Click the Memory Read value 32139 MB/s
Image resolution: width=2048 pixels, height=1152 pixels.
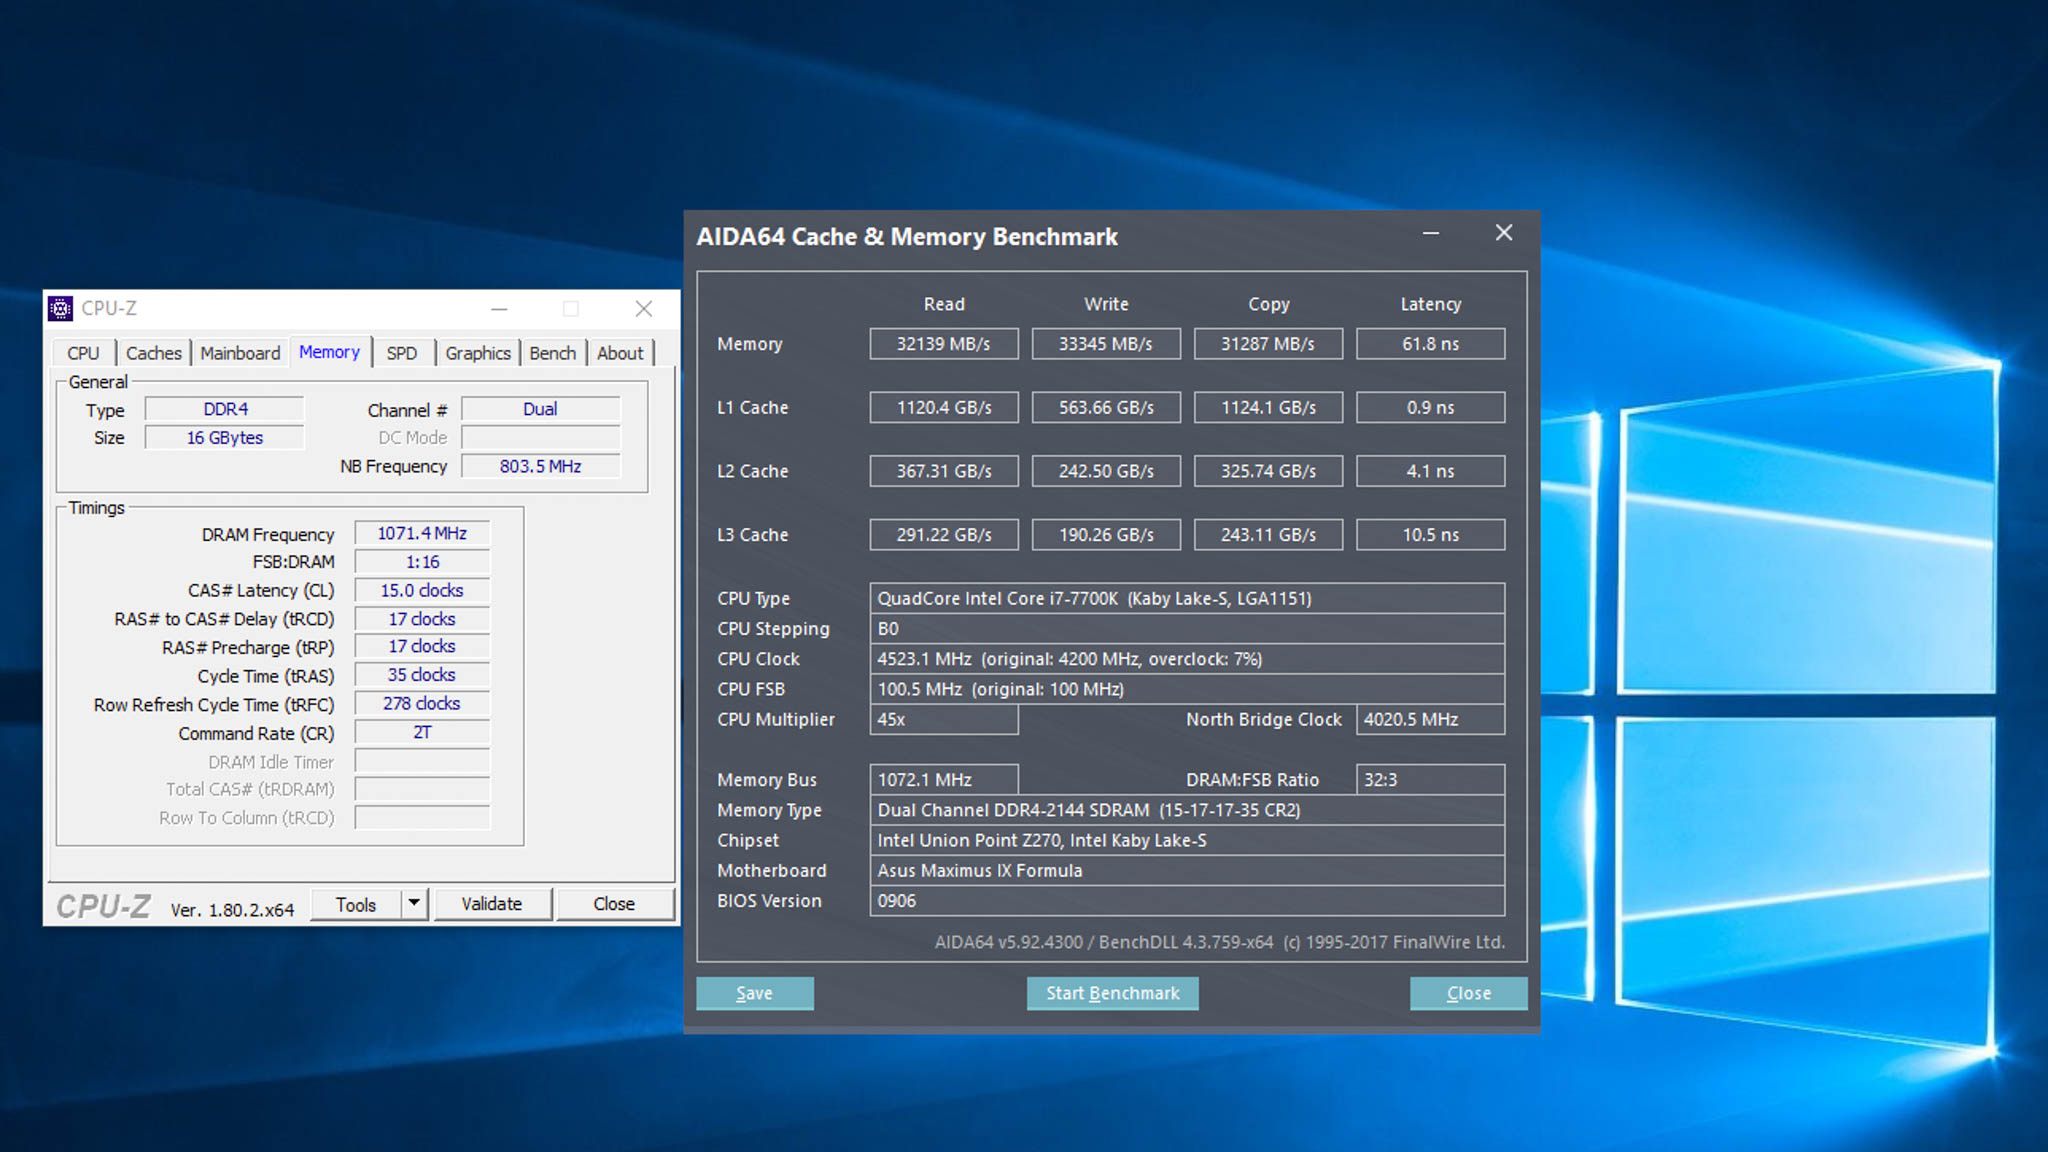point(944,344)
